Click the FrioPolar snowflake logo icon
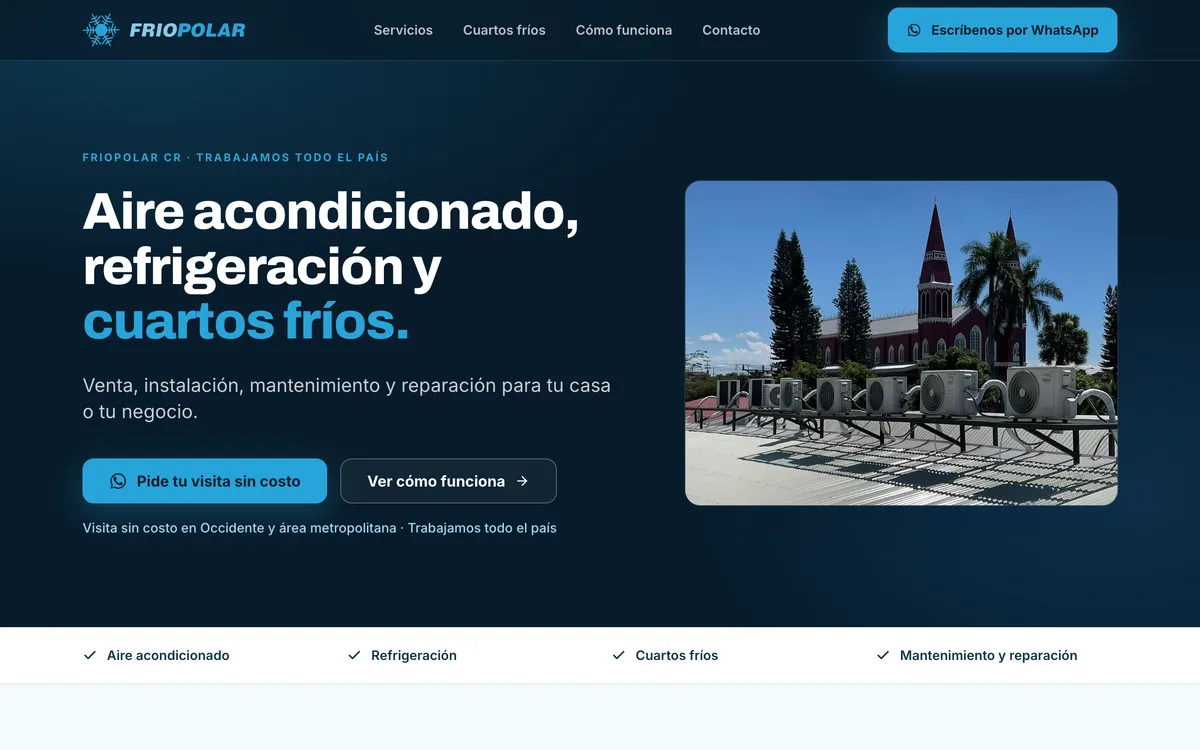Viewport: 1200px width, 750px height. coord(101,30)
